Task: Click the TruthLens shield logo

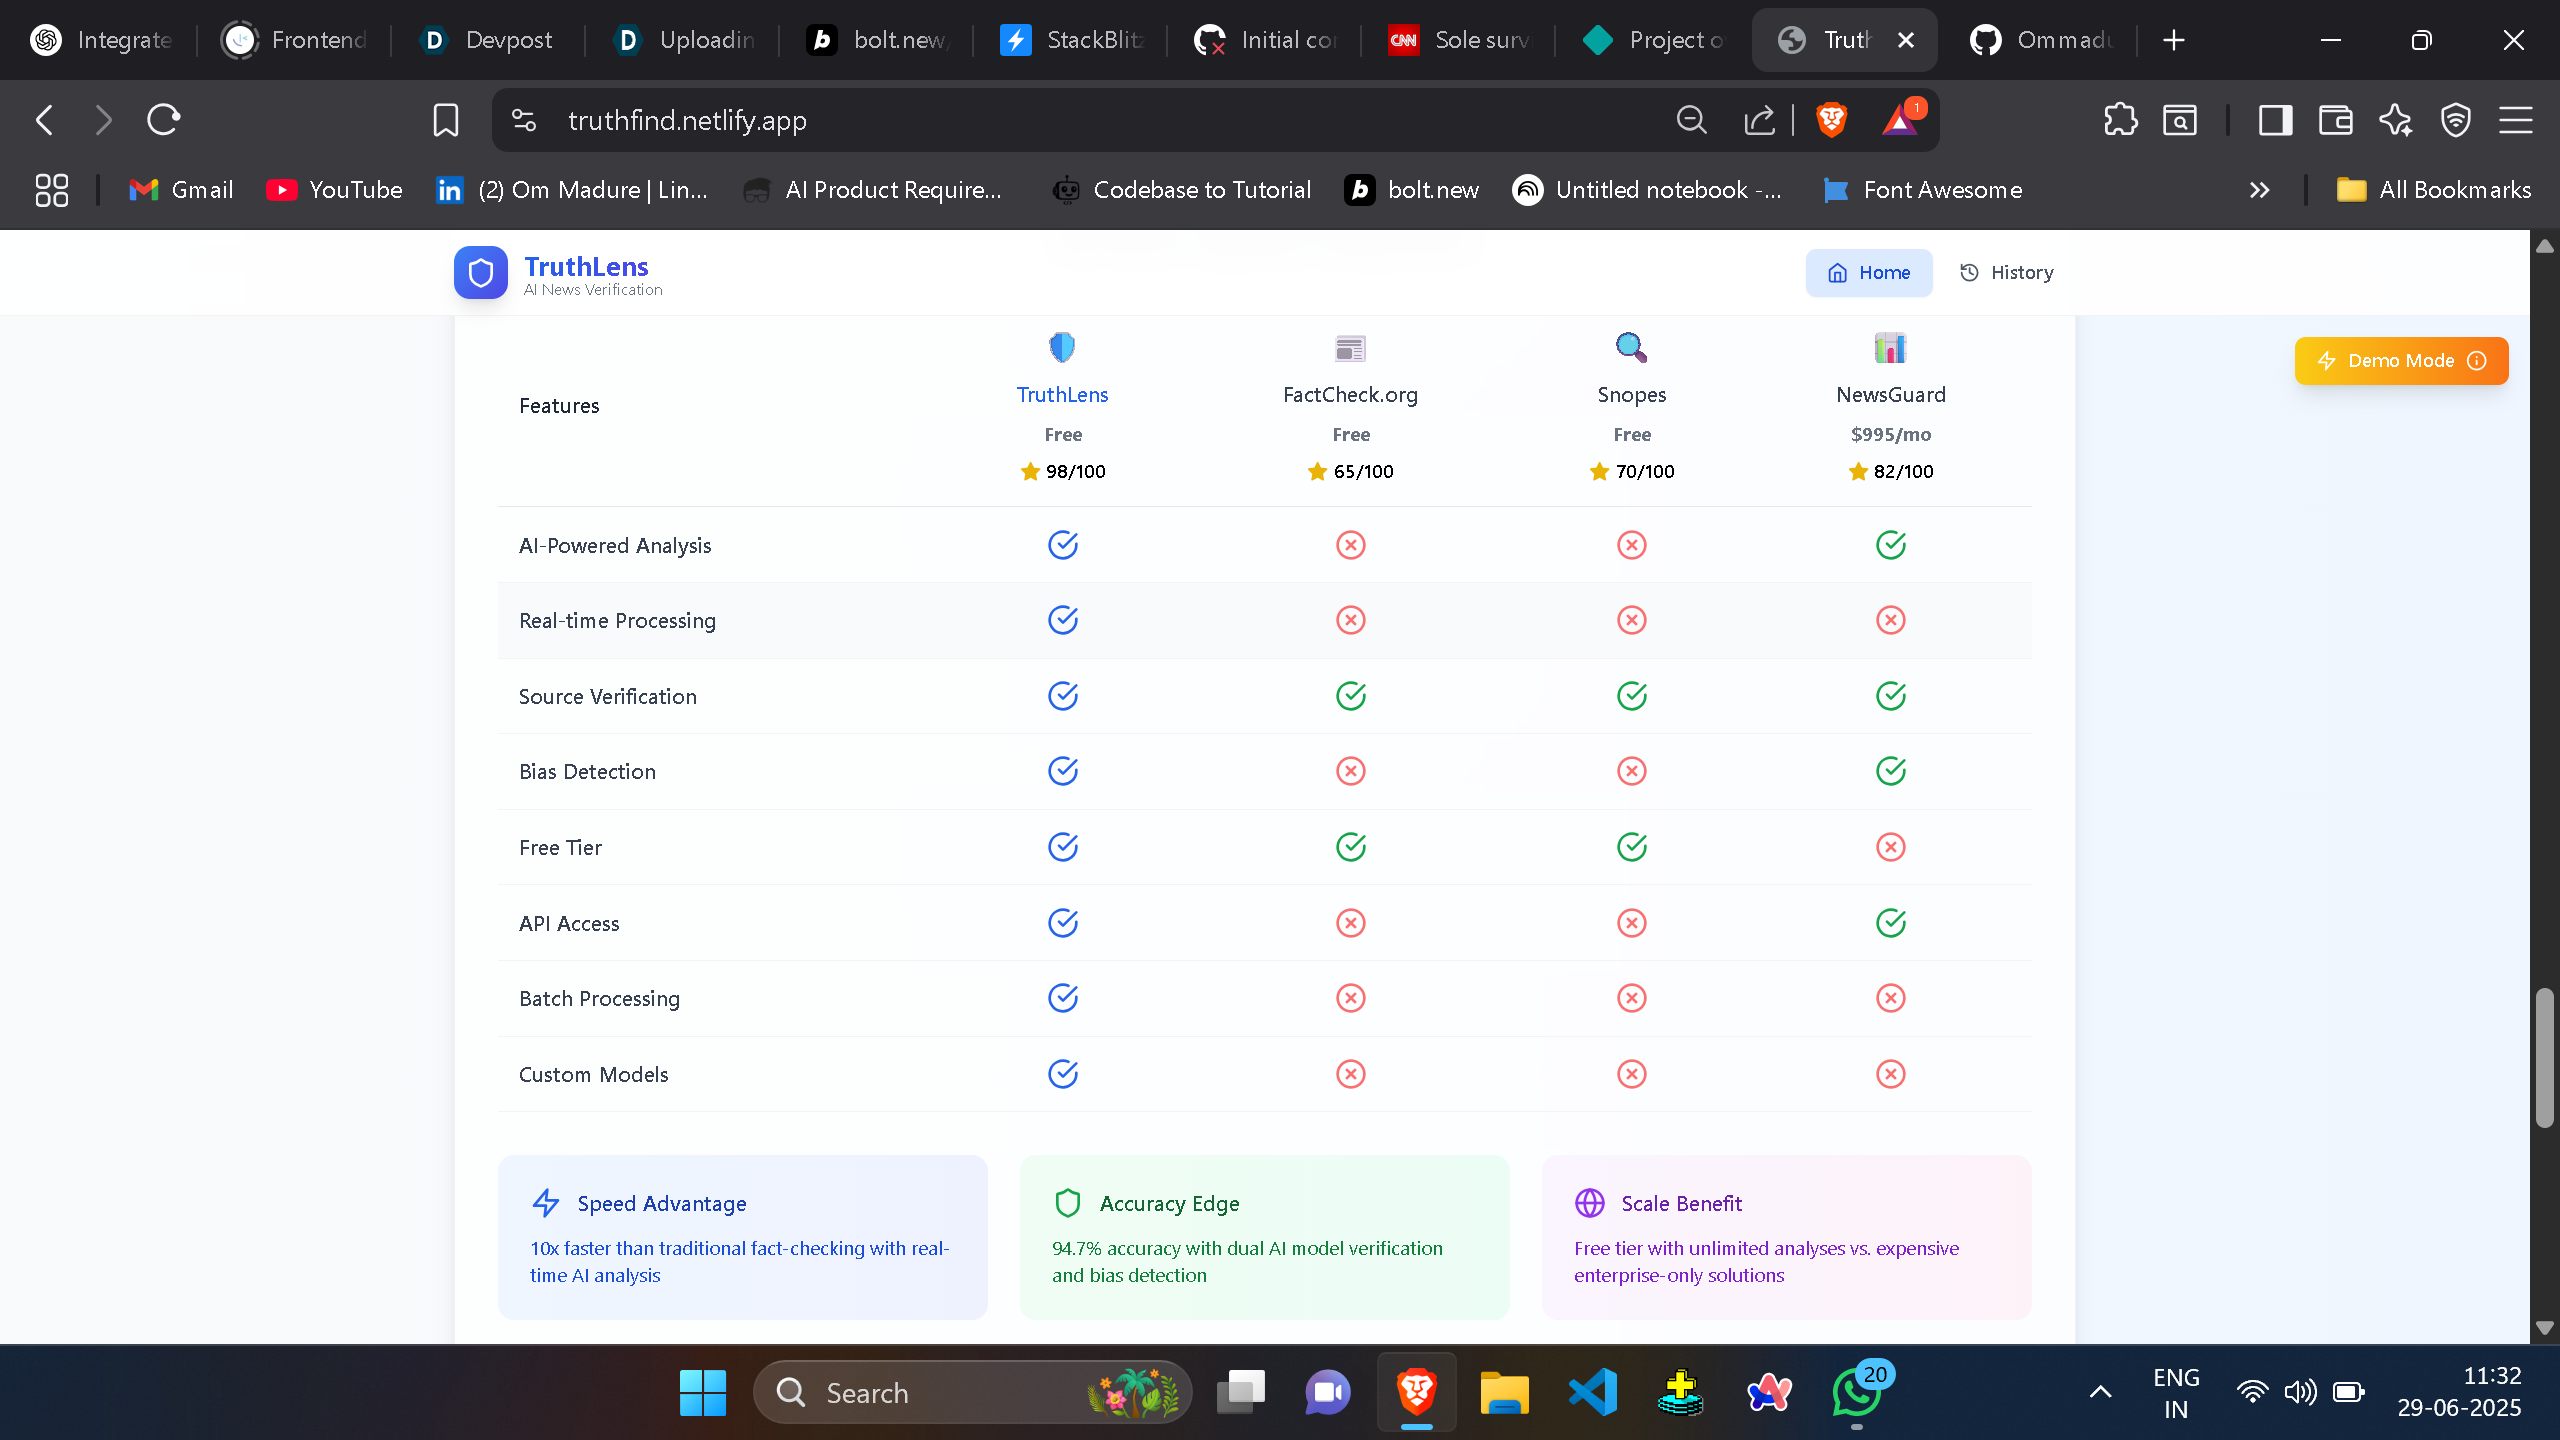Action: point(480,272)
